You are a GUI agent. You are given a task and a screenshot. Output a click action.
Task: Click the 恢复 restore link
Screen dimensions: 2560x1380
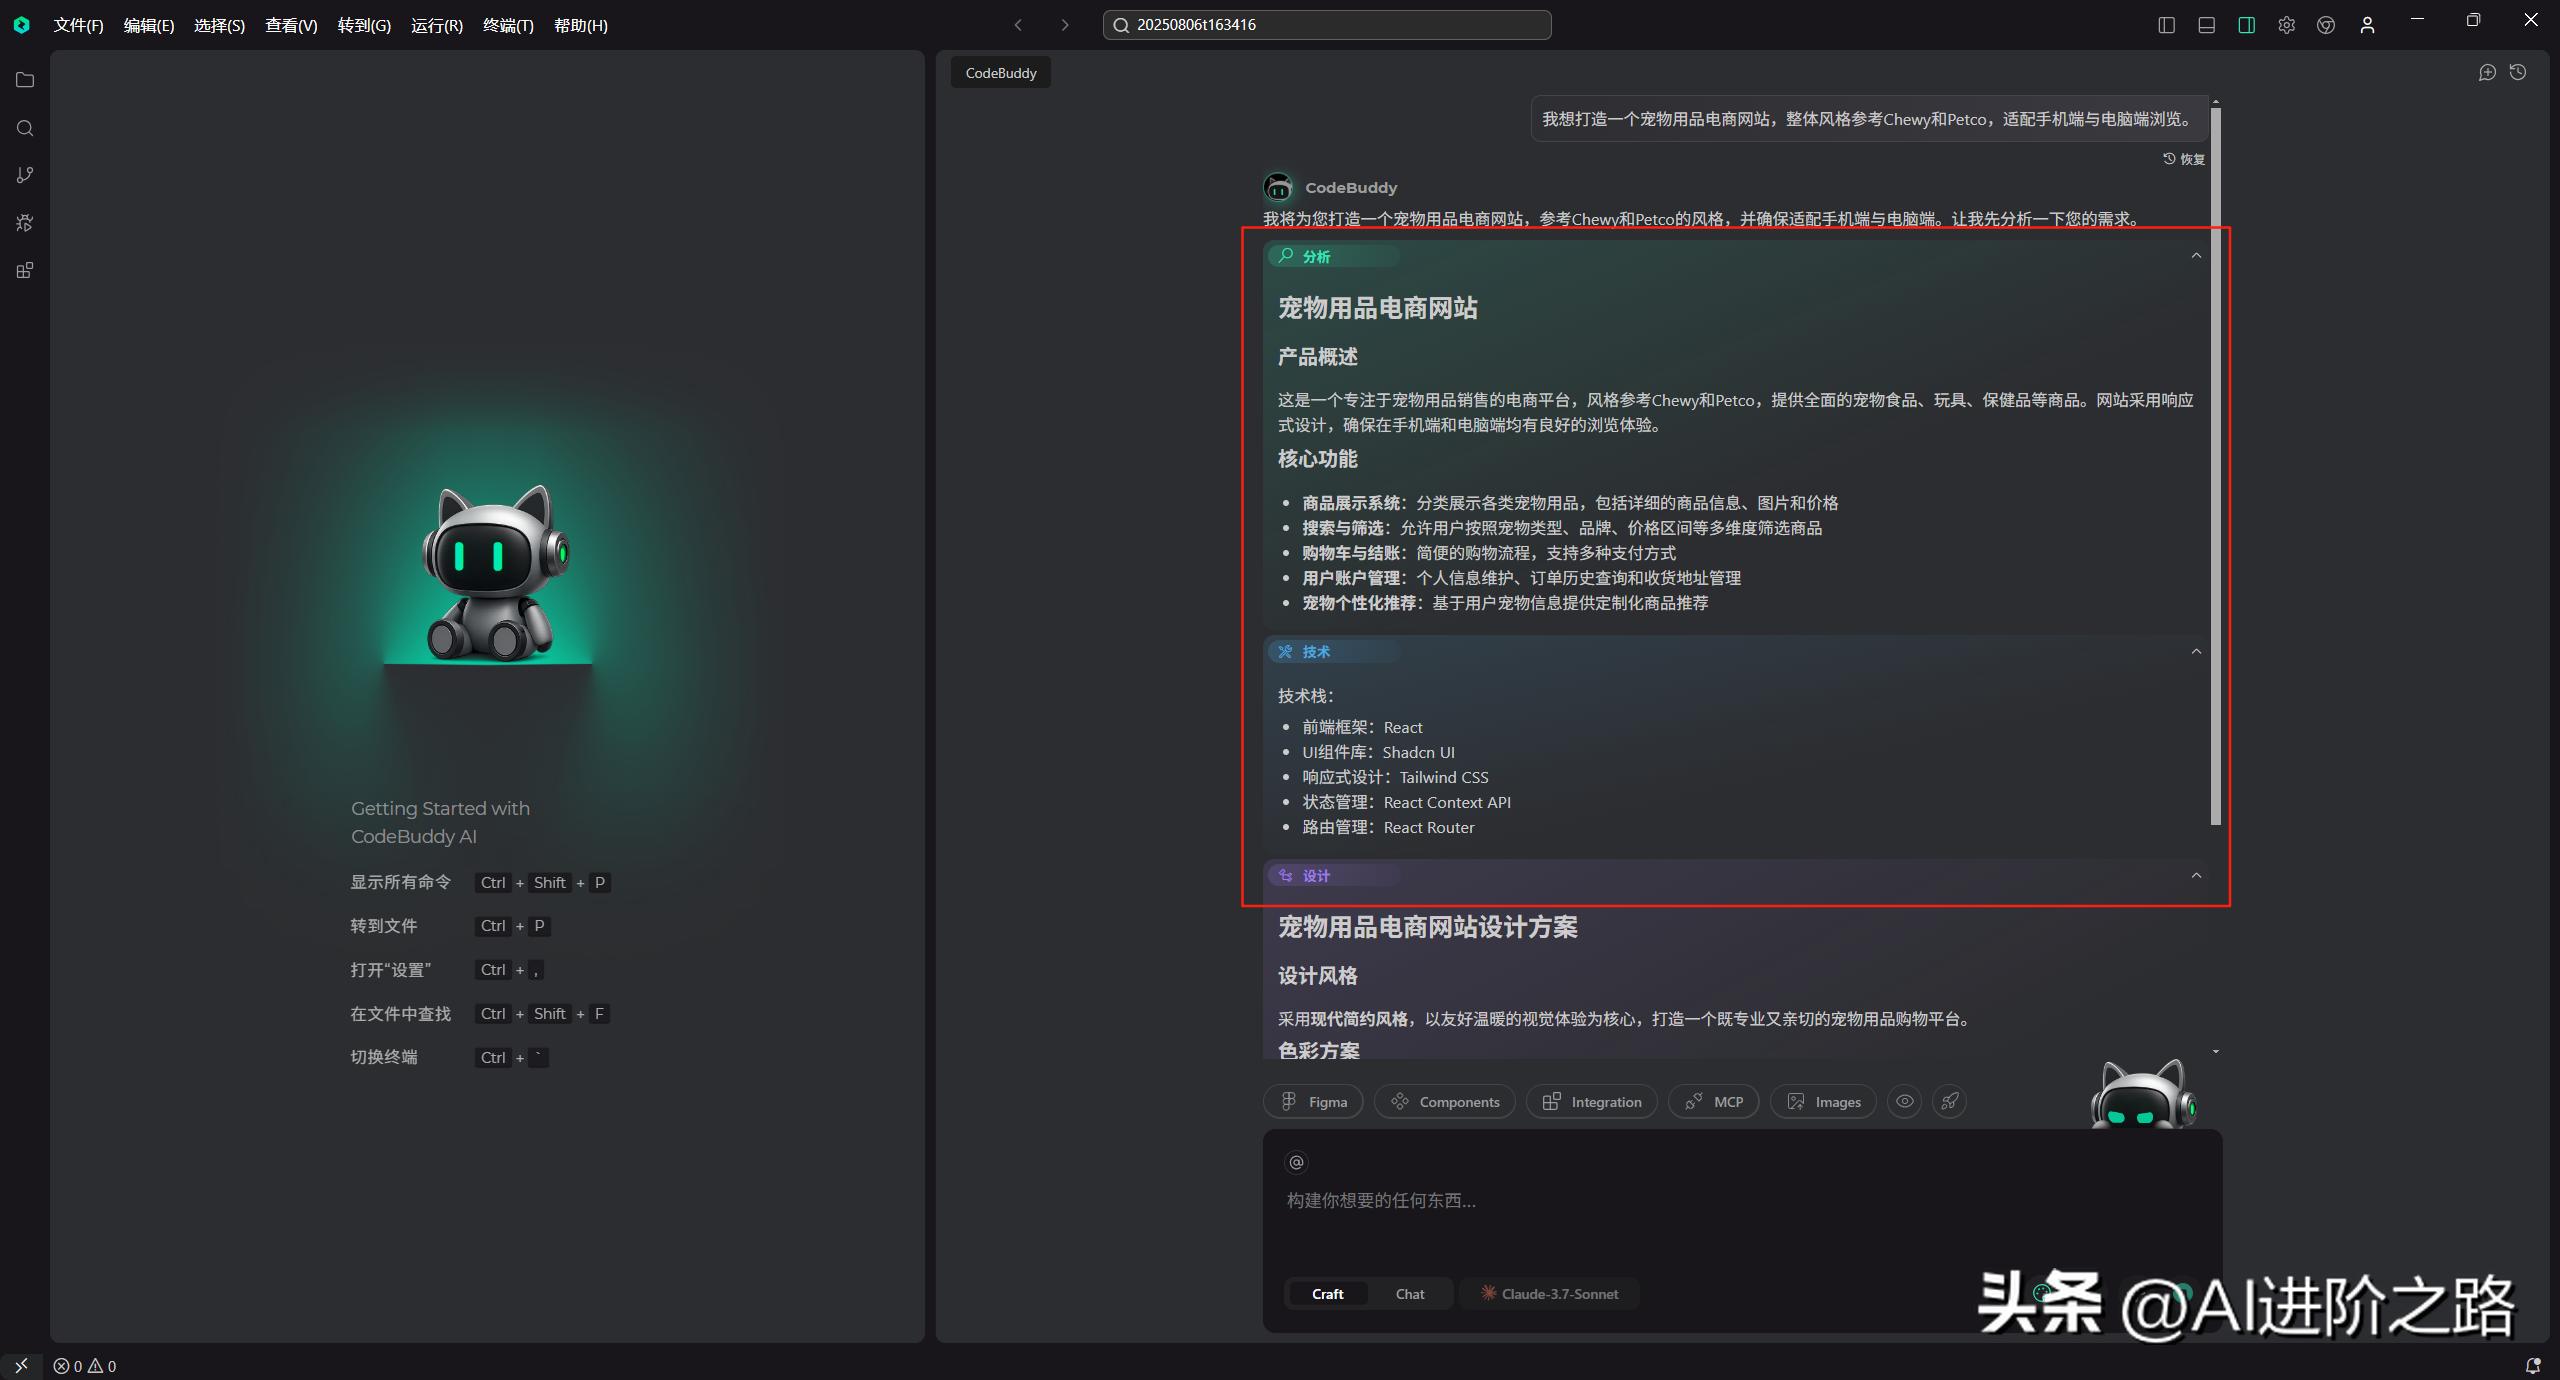pos(2182,159)
